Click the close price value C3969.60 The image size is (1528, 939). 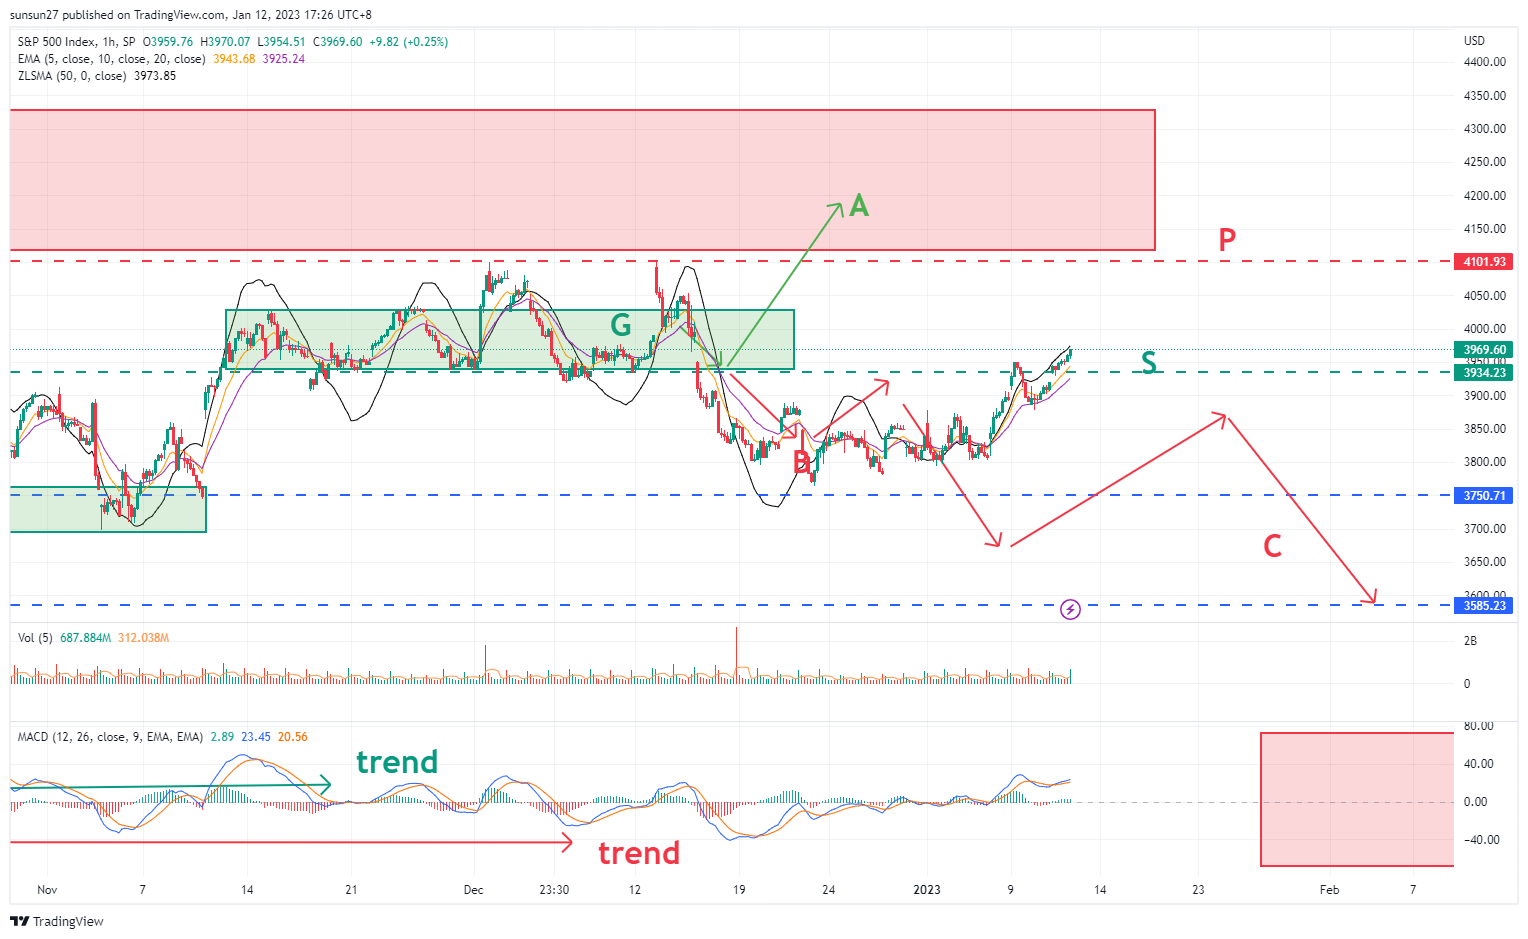(x=338, y=42)
